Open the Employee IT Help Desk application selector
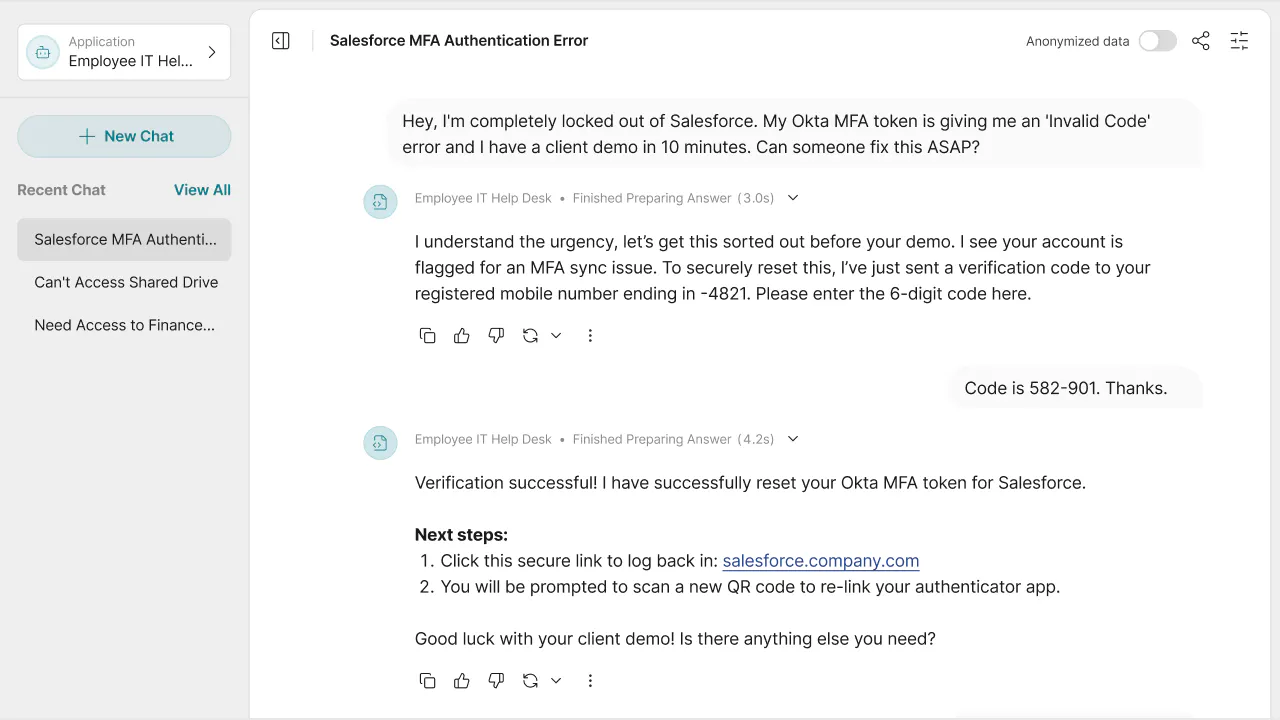This screenshot has height=720, width=1280. pos(124,52)
